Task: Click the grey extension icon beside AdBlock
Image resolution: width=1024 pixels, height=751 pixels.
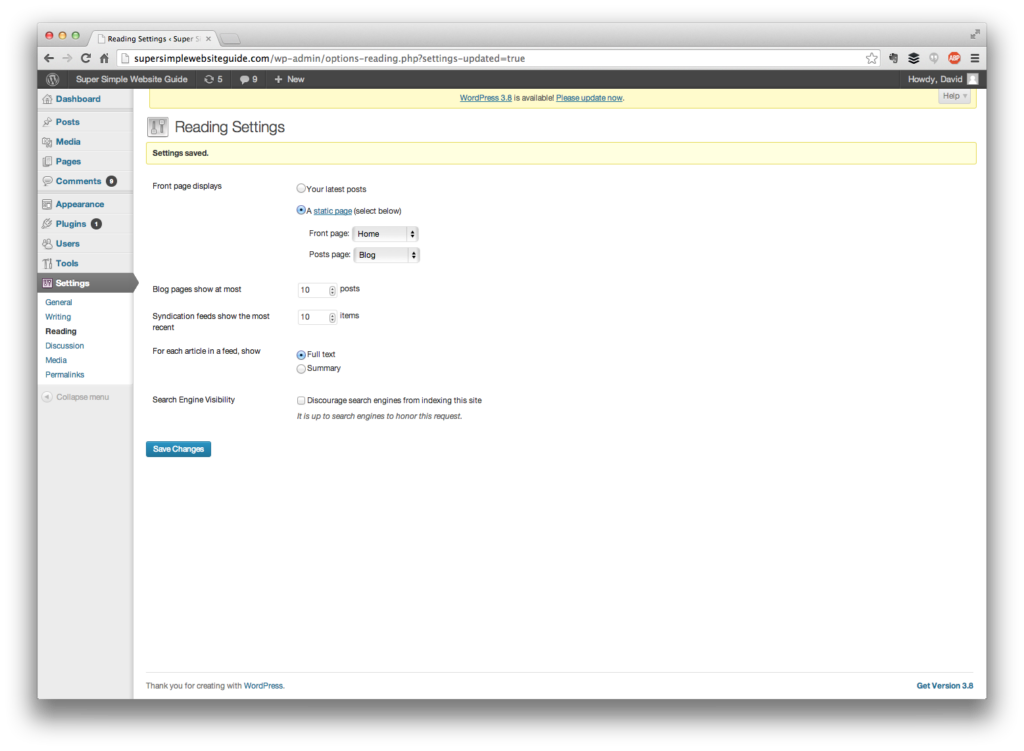Action: pos(934,58)
